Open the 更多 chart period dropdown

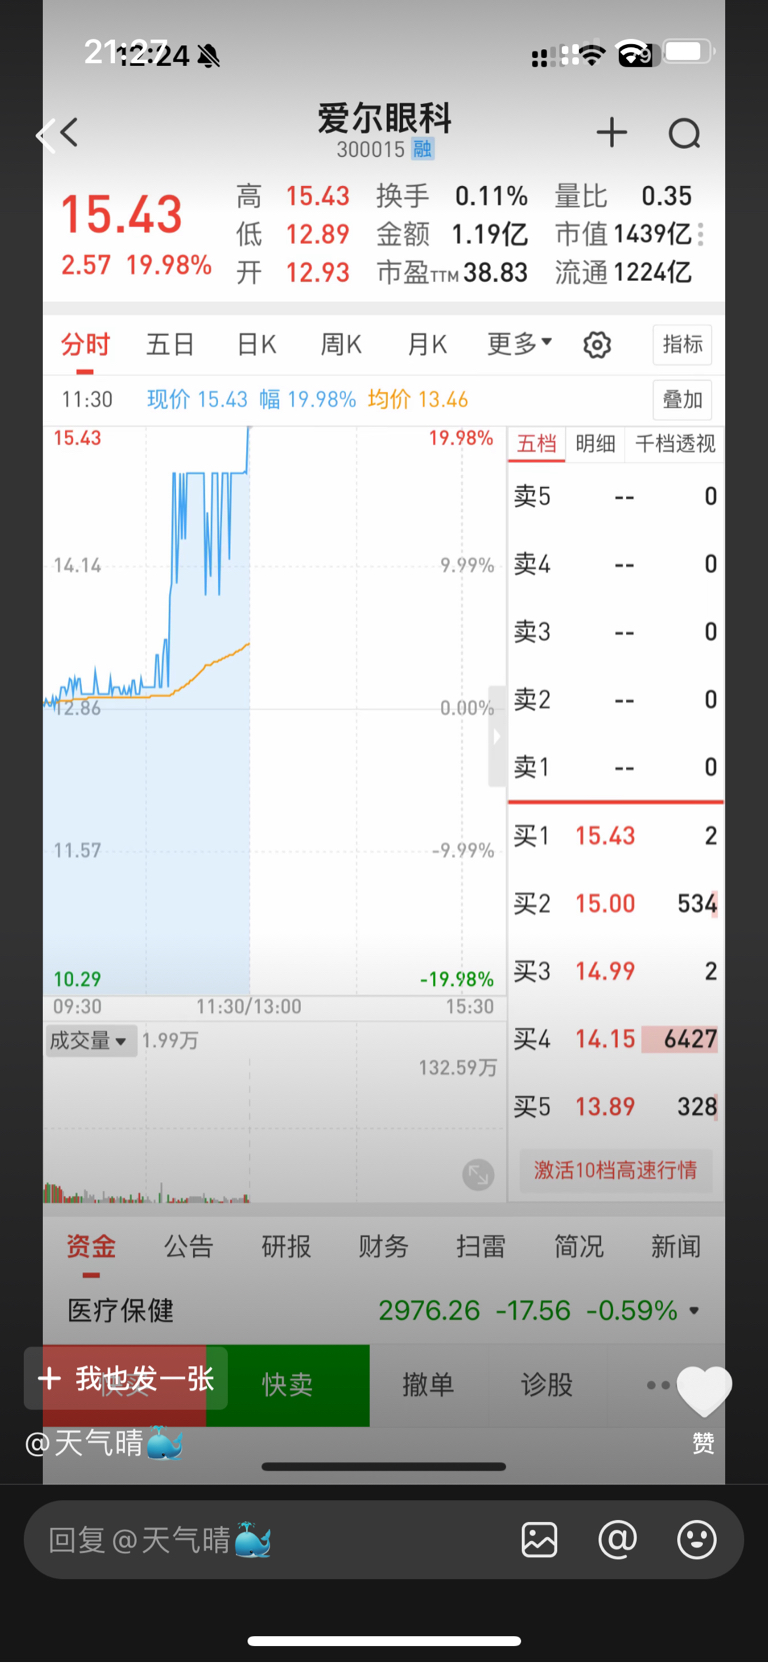coord(519,345)
